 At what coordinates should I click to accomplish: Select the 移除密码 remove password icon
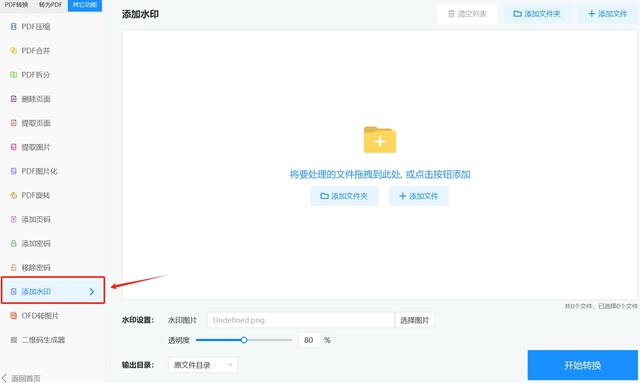[x=13, y=267]
